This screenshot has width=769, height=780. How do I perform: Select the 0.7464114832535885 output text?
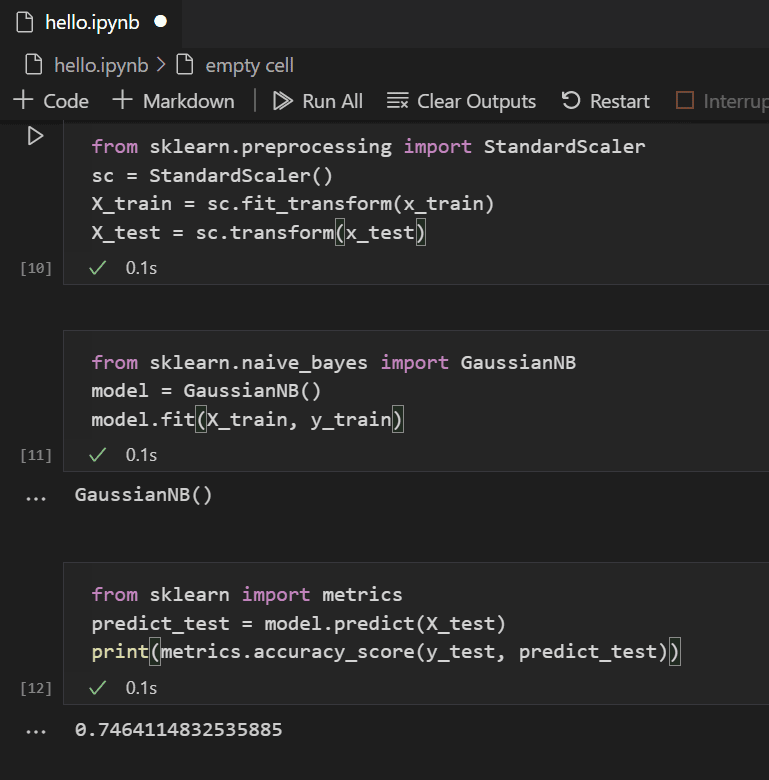pos(178,730)
